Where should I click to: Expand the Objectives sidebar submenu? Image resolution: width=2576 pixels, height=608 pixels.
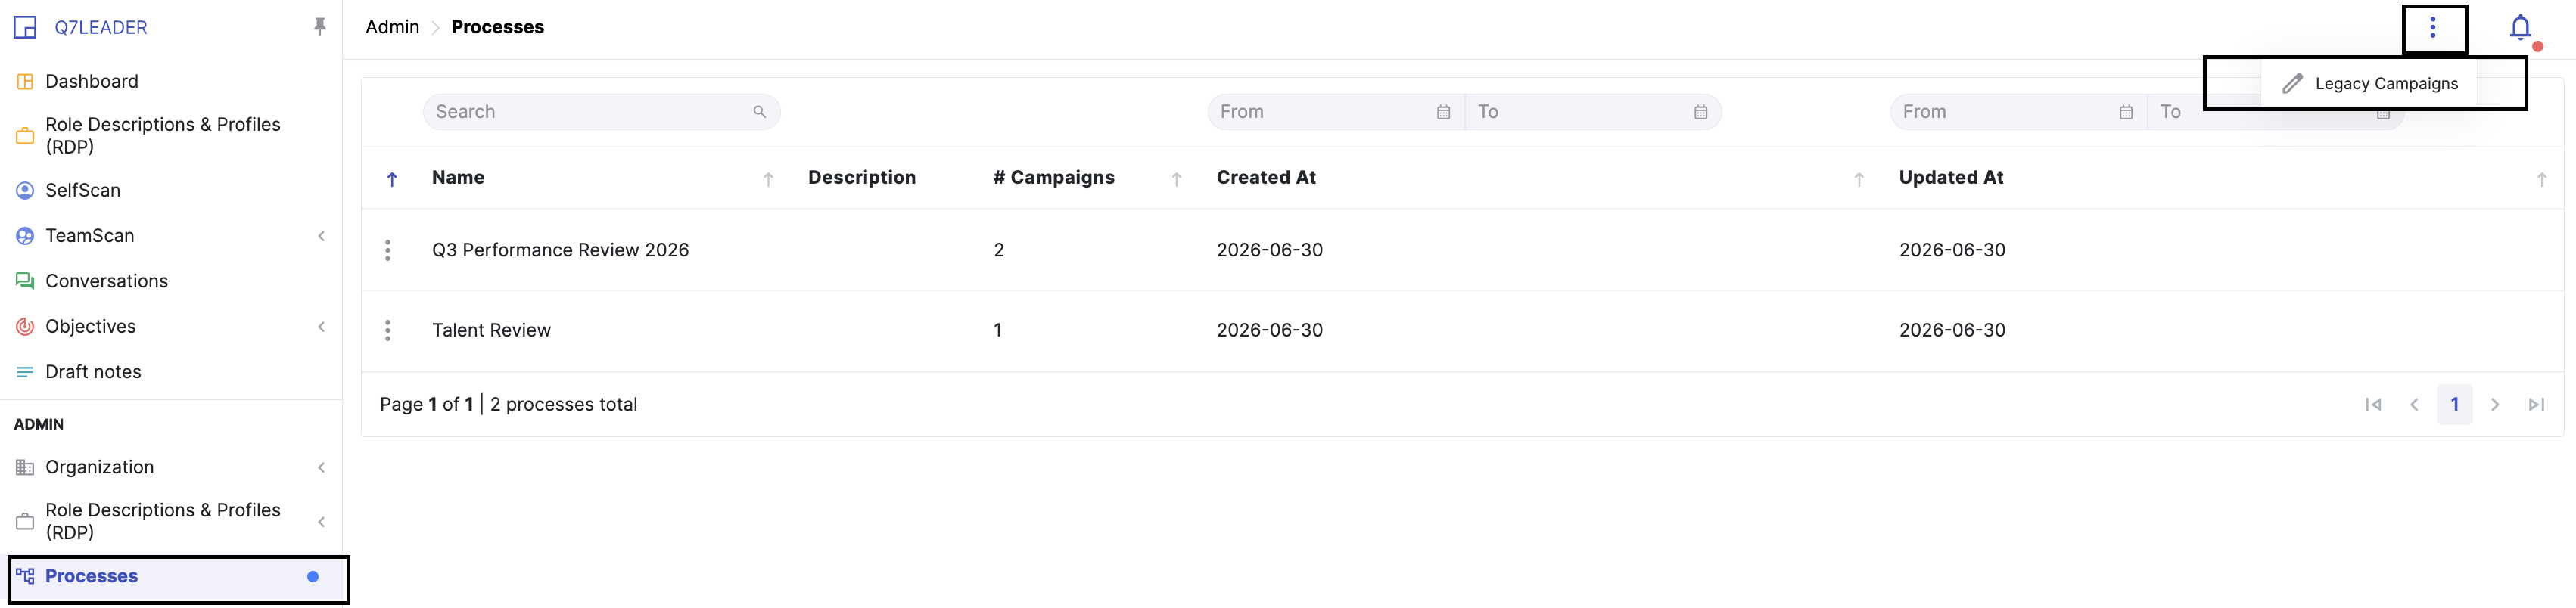(321, 327)
